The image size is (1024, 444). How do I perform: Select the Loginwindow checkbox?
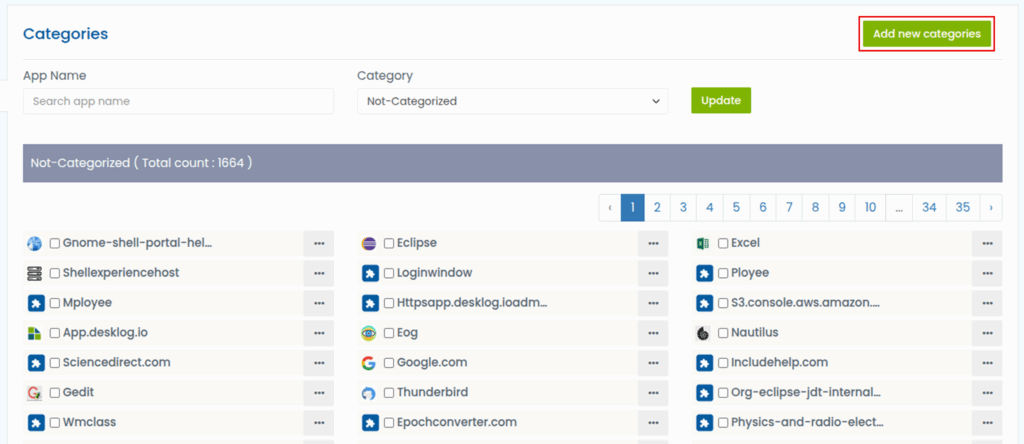click(x=389, y=273)
